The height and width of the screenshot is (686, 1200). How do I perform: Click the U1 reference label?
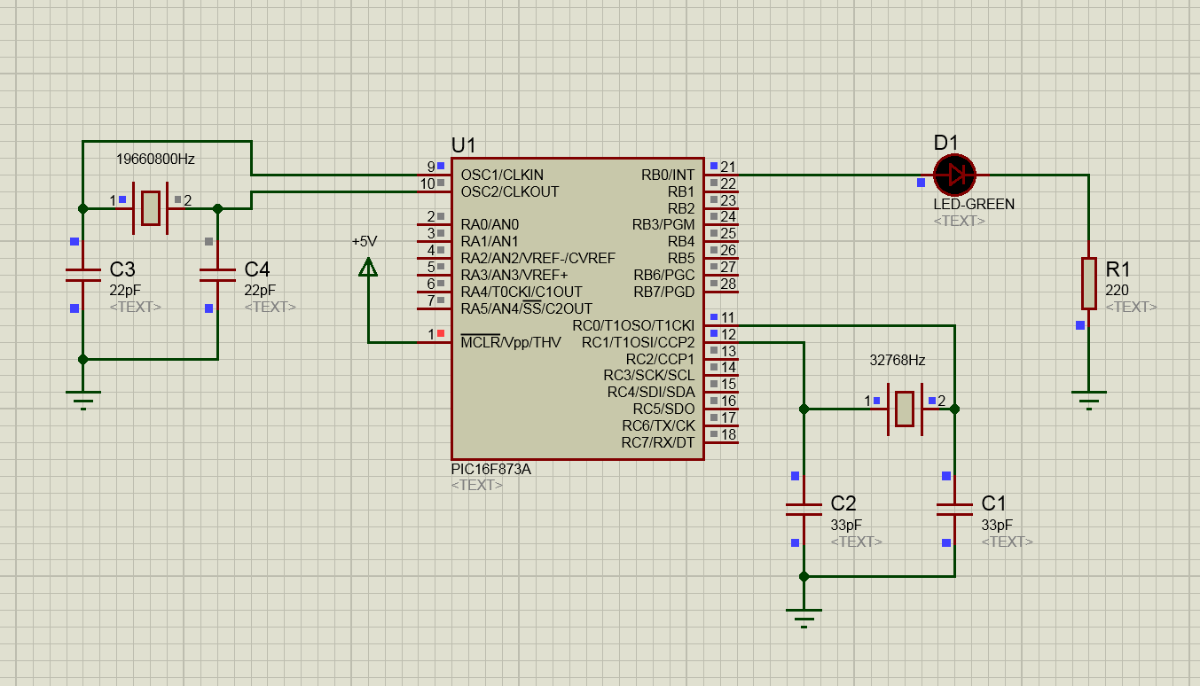tap(464, 146)
